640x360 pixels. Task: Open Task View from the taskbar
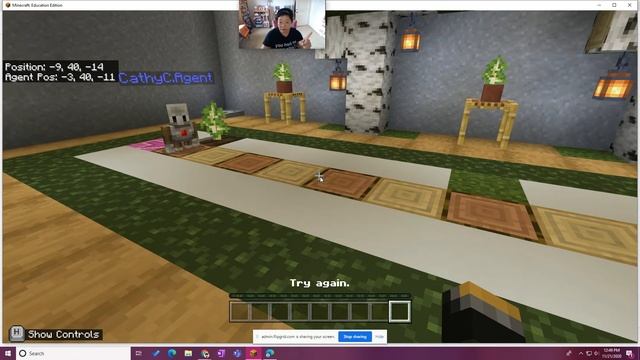coord(139,353)
